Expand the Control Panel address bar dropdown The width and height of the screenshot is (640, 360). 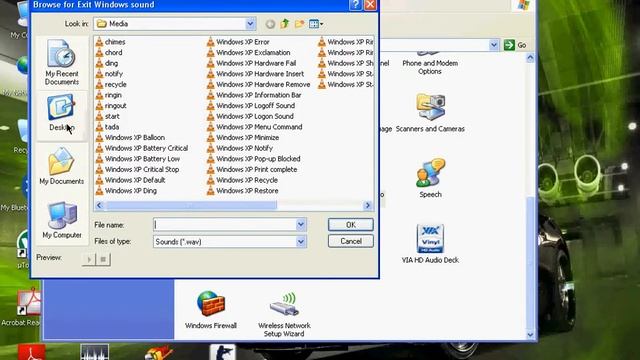(494, 45)
